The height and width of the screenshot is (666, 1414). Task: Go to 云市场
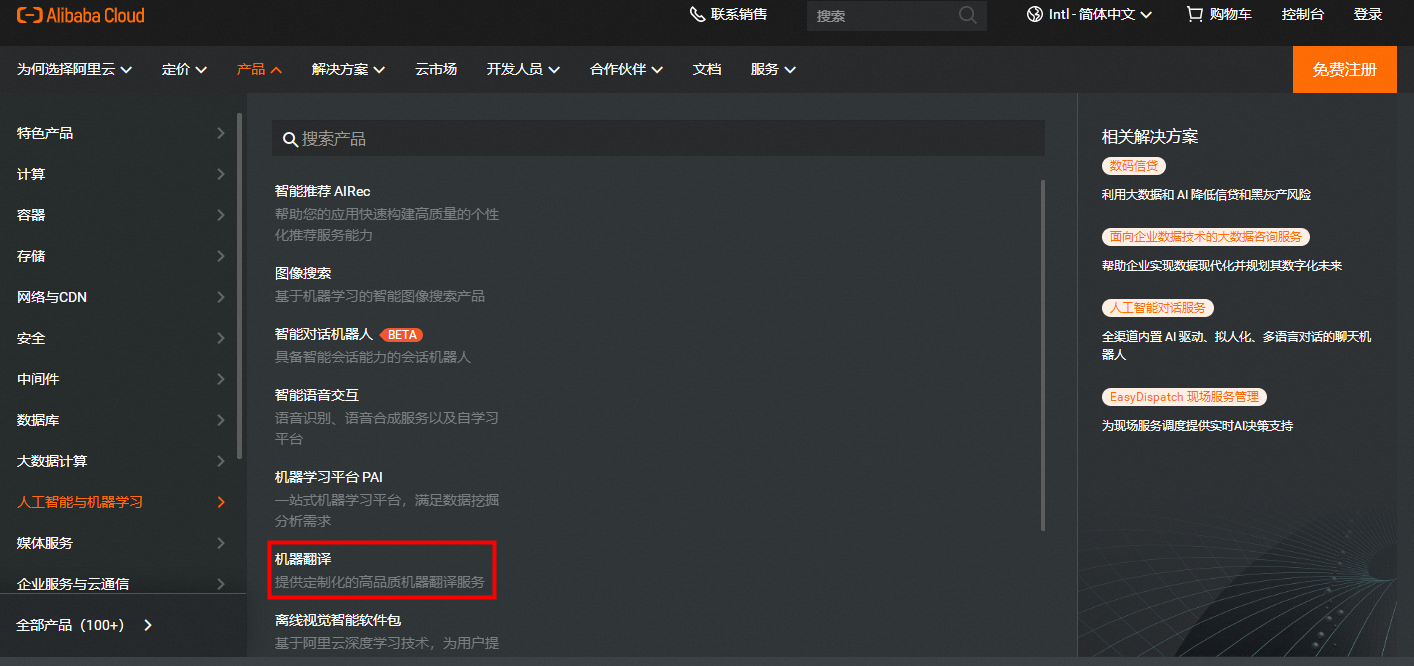436,69
